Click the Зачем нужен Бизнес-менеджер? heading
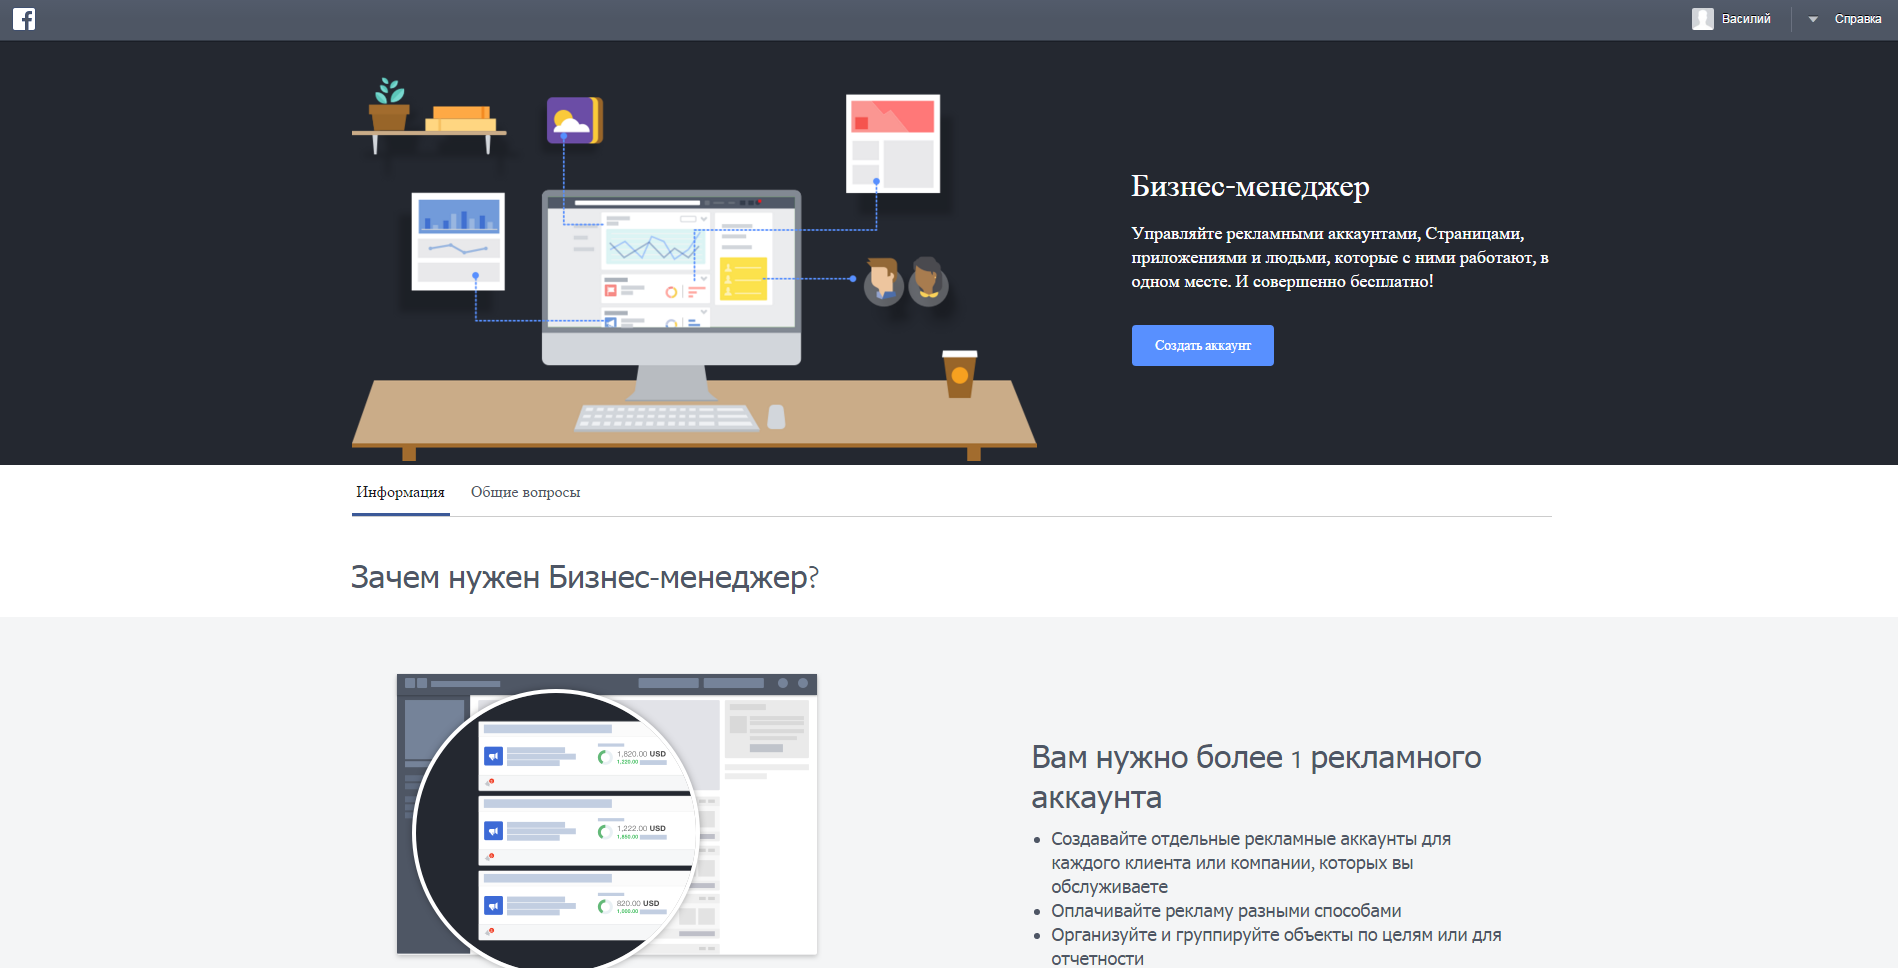 pyautogui.click(x=585, y=577)
